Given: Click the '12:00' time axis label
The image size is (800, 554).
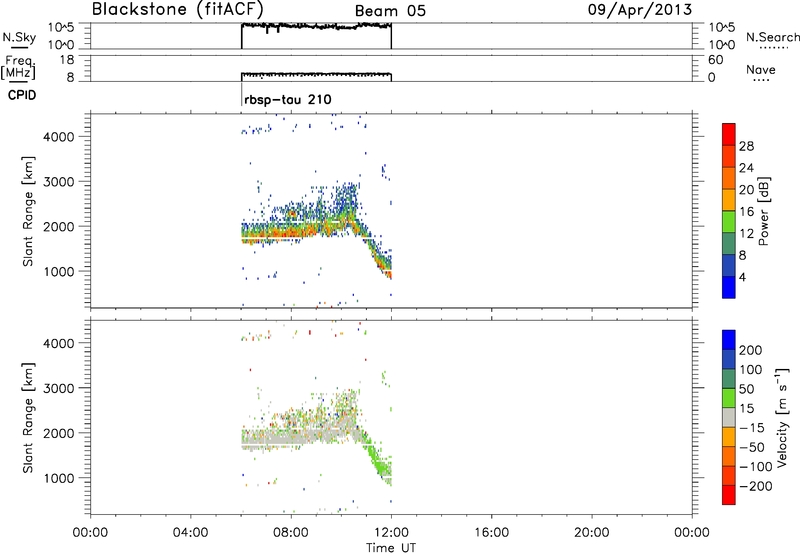Looking at the screenshot, I should pyautogui.click(x=391, y=533).
